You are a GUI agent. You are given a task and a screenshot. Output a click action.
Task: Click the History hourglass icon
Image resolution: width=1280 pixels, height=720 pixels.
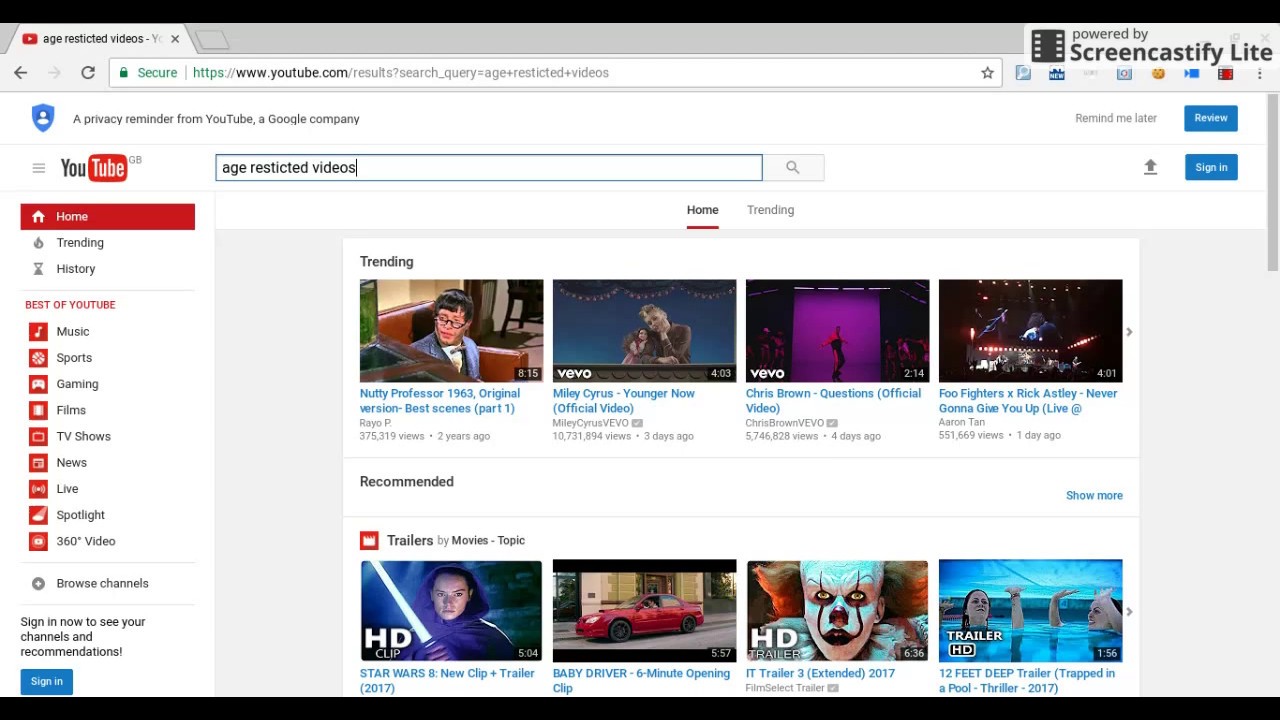38,269
